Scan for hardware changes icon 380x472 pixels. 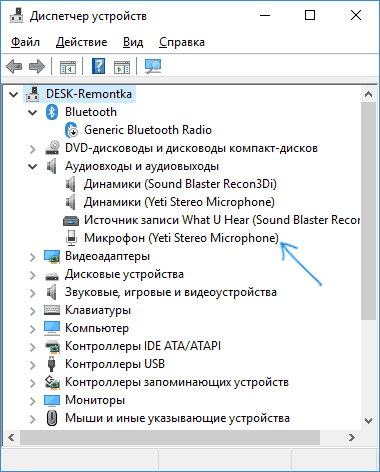coord(153,66)
